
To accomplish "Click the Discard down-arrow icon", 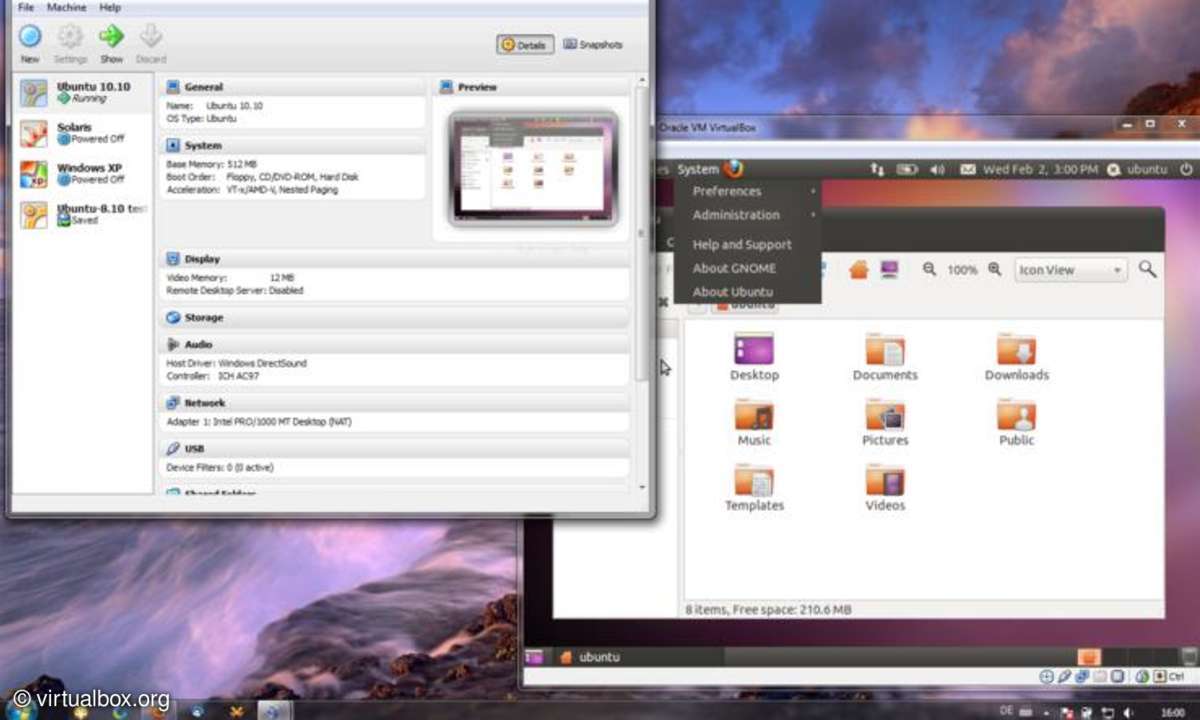I will click(x=151, y=37).
